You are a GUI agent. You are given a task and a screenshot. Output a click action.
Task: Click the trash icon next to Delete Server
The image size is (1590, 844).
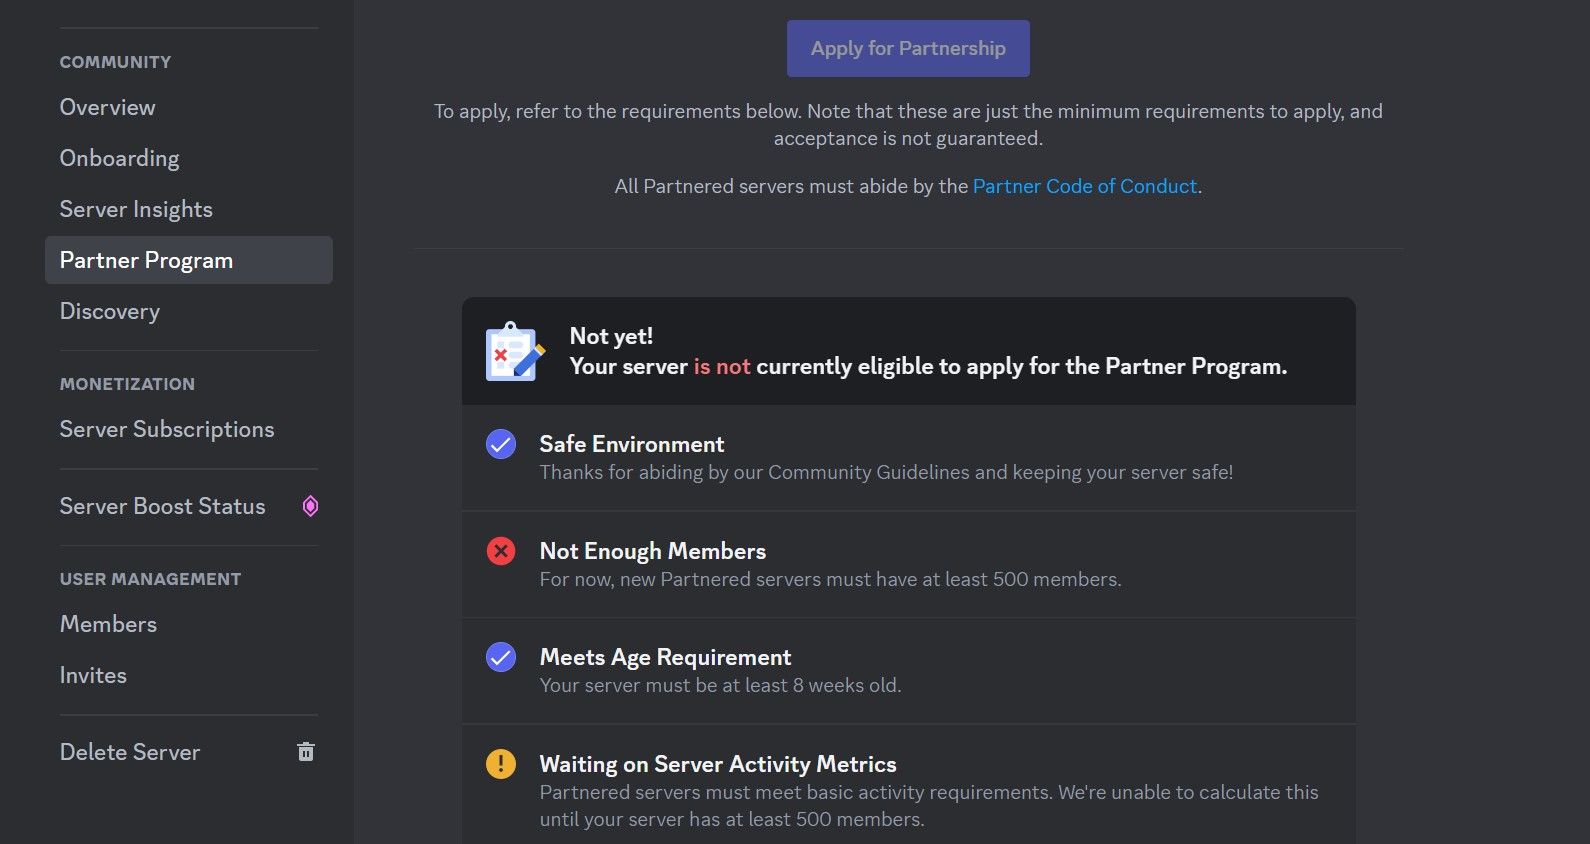pos(306,751)
